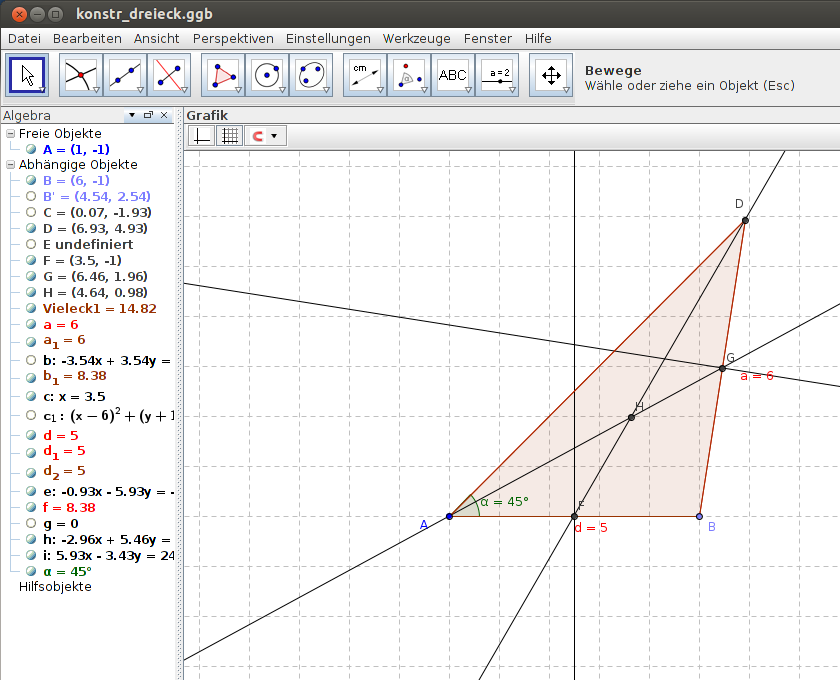
Task: Select the angle tool in the toolbar
Action: [x=409, y=74]
